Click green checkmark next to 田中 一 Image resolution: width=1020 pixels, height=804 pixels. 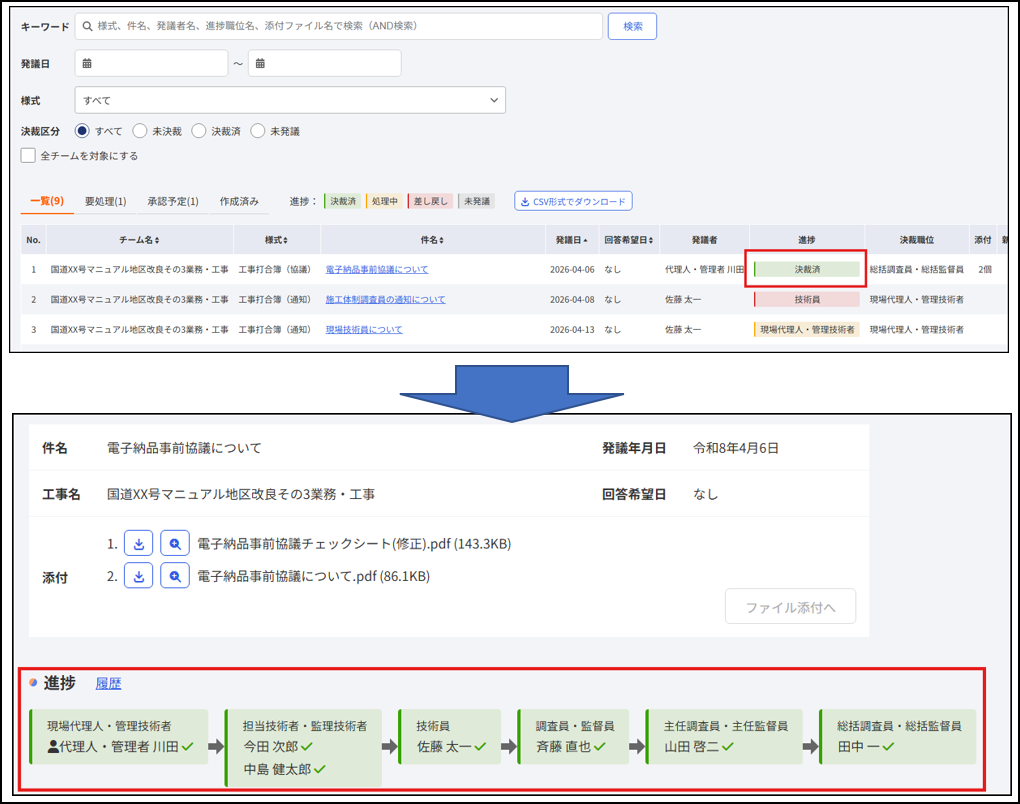[x=888, y=747]
